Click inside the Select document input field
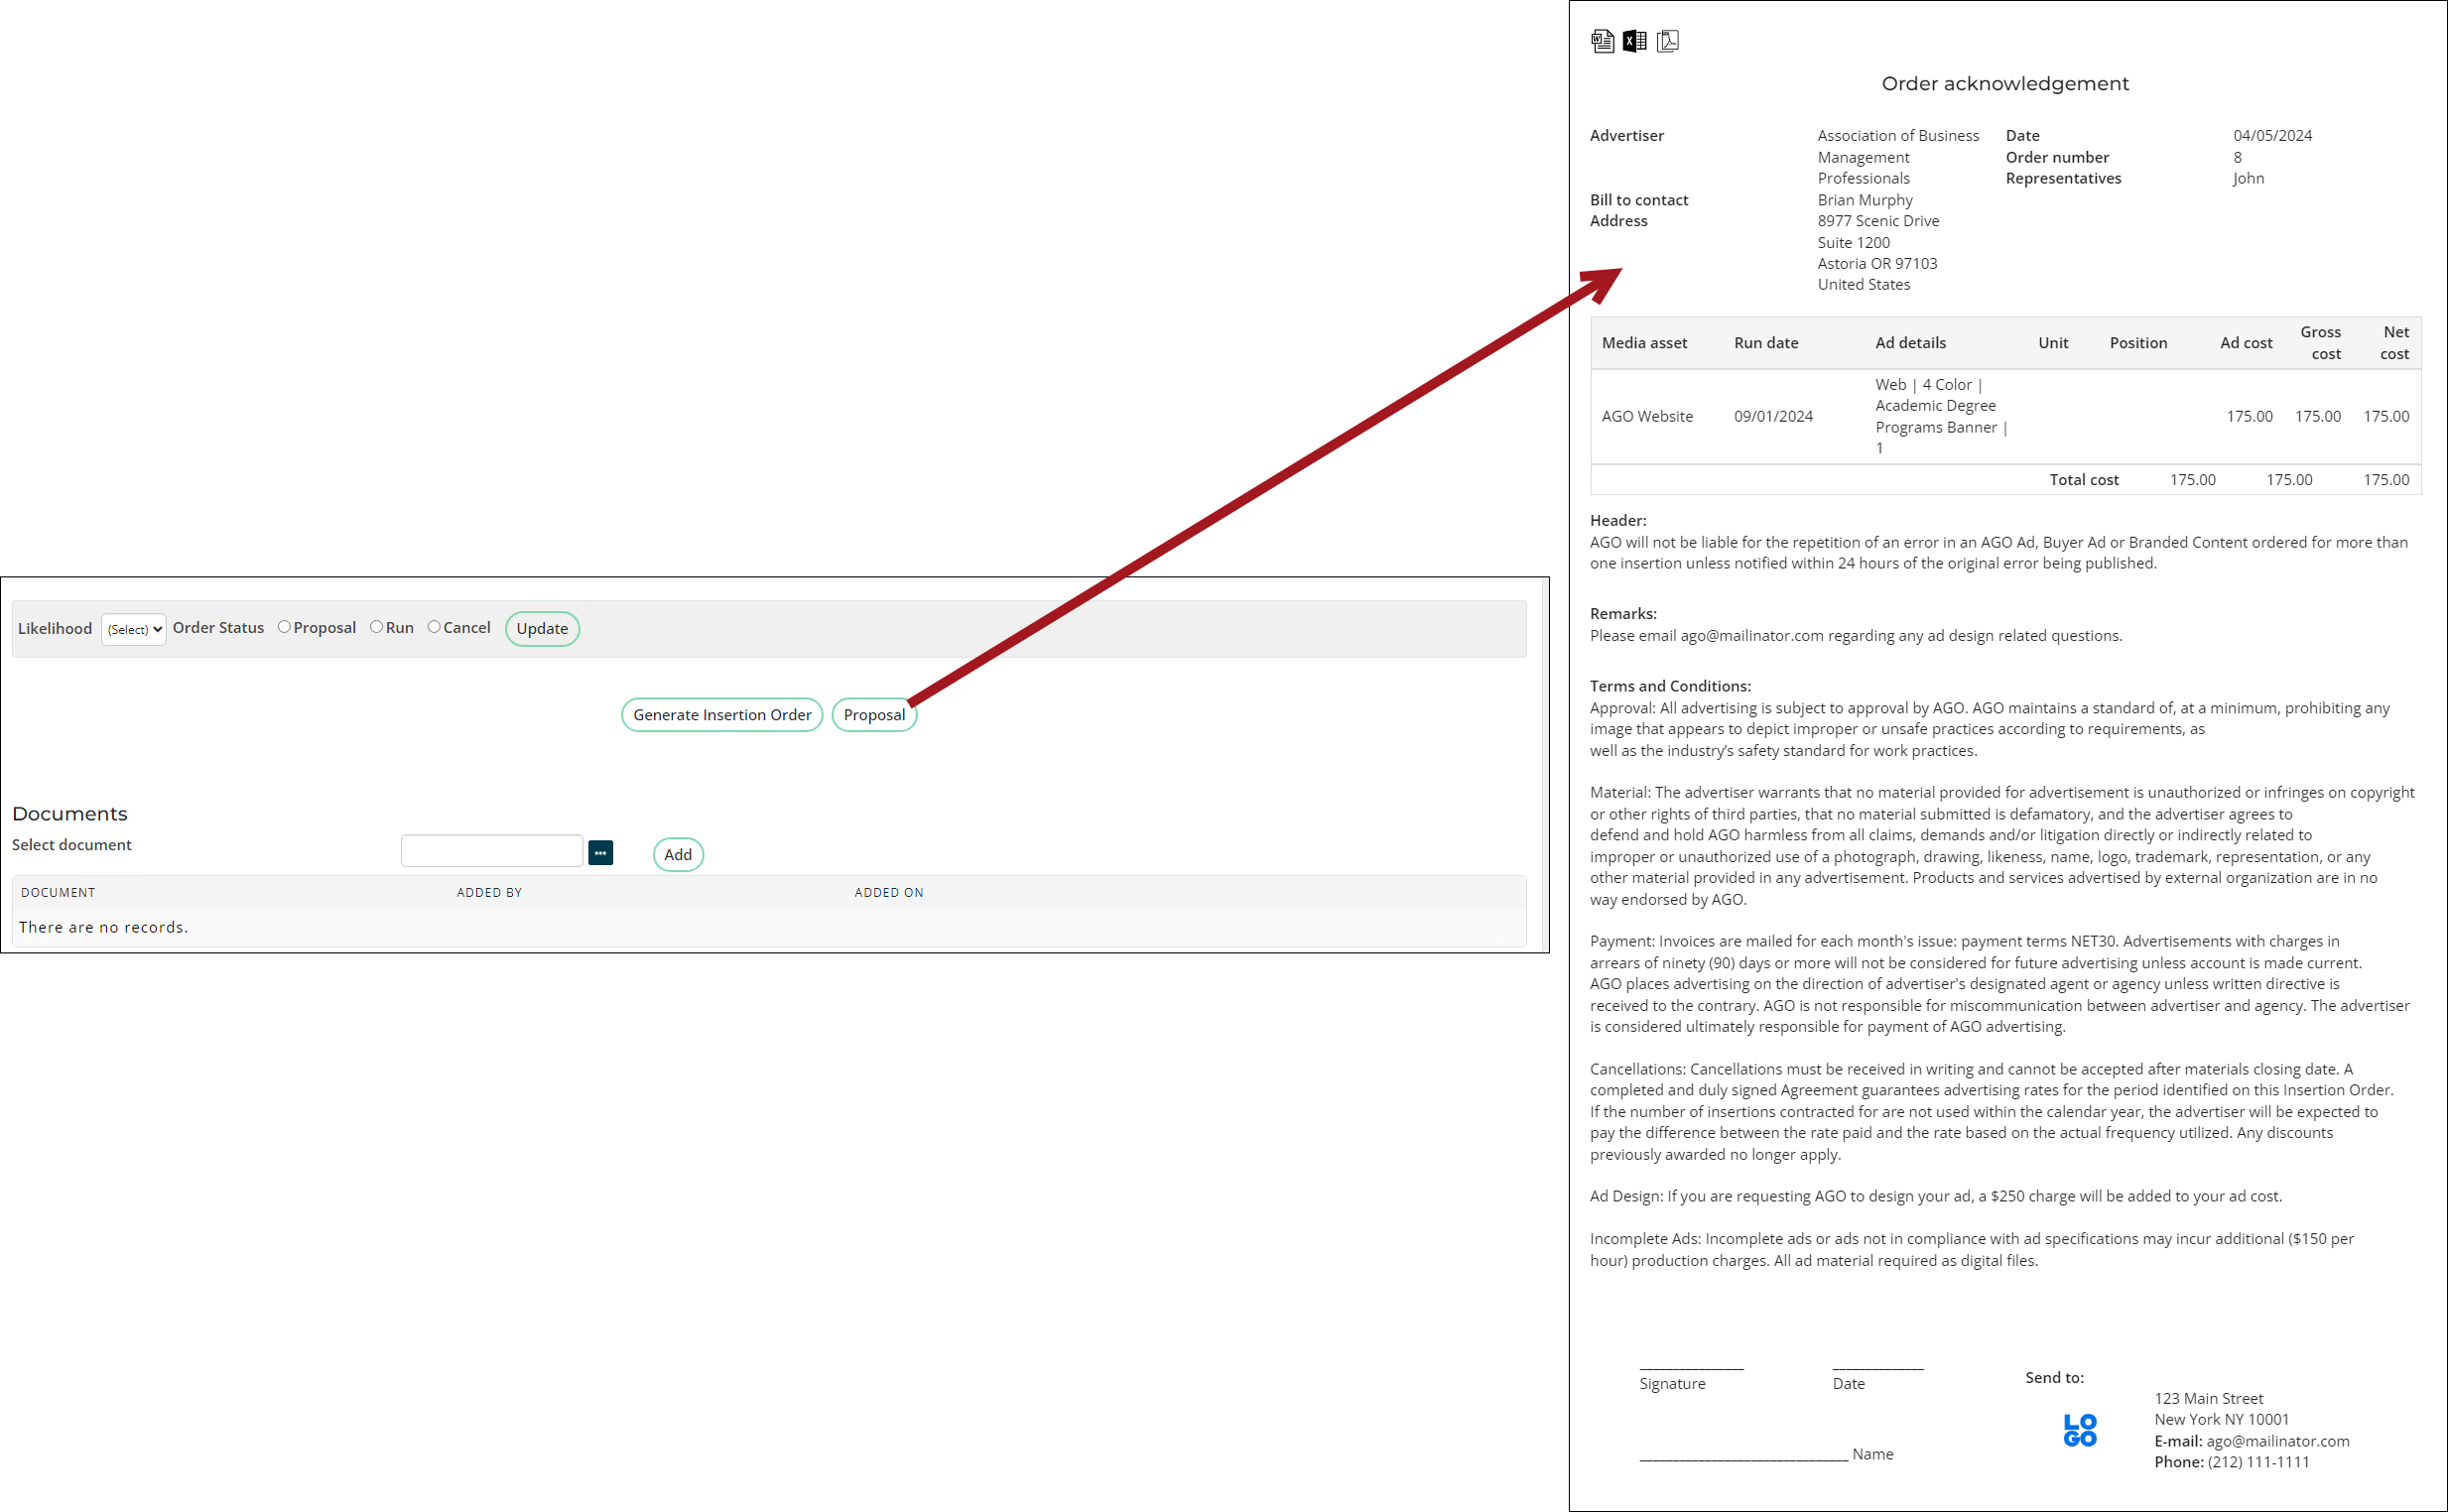Viewport: 2448px width, 1512px height. [x=491, y=849]
